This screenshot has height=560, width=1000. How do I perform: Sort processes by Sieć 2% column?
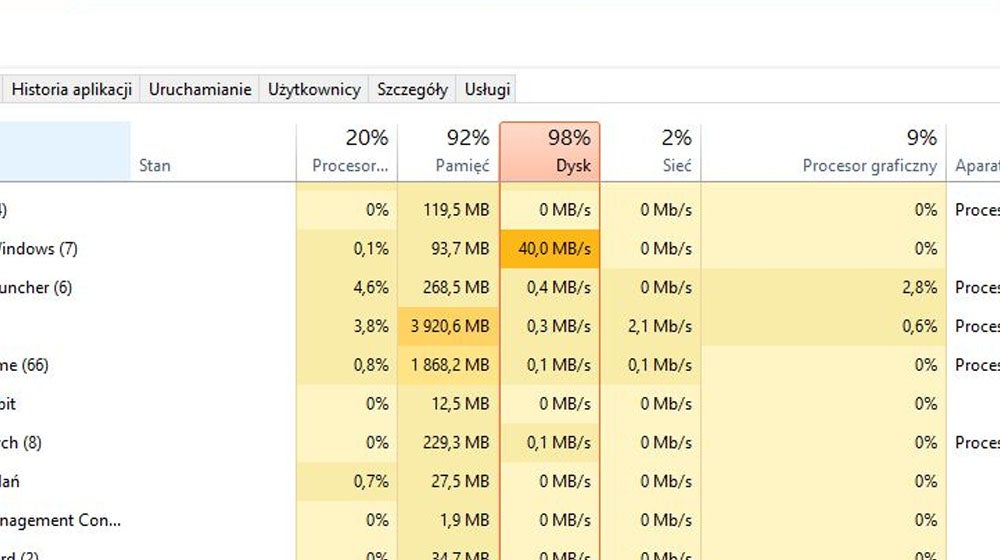pyautogui.click(x=651, y=152)
